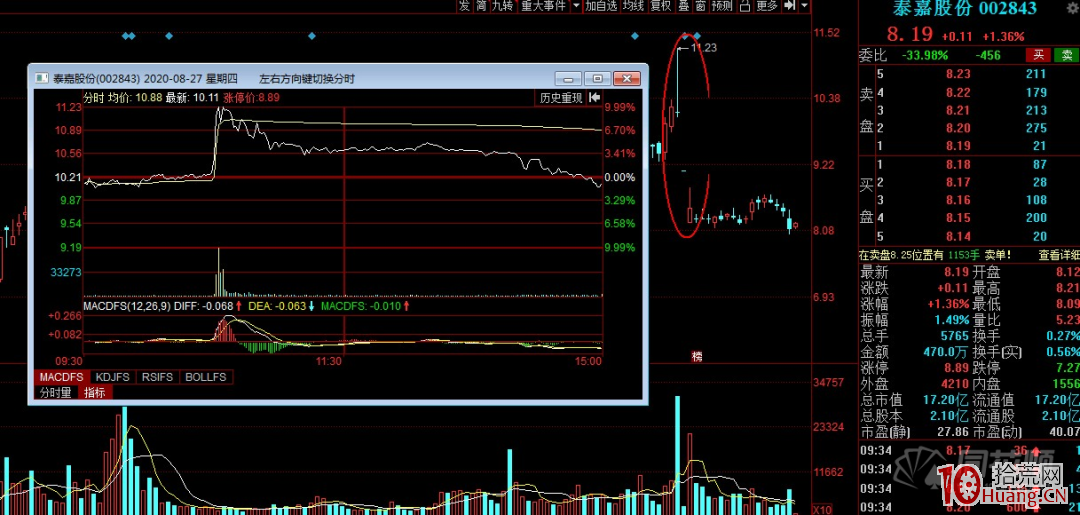The height and width of the screenshot is (515, 1080).
Task: Select the RSIFS indicator tab
Action: [158, 377]
